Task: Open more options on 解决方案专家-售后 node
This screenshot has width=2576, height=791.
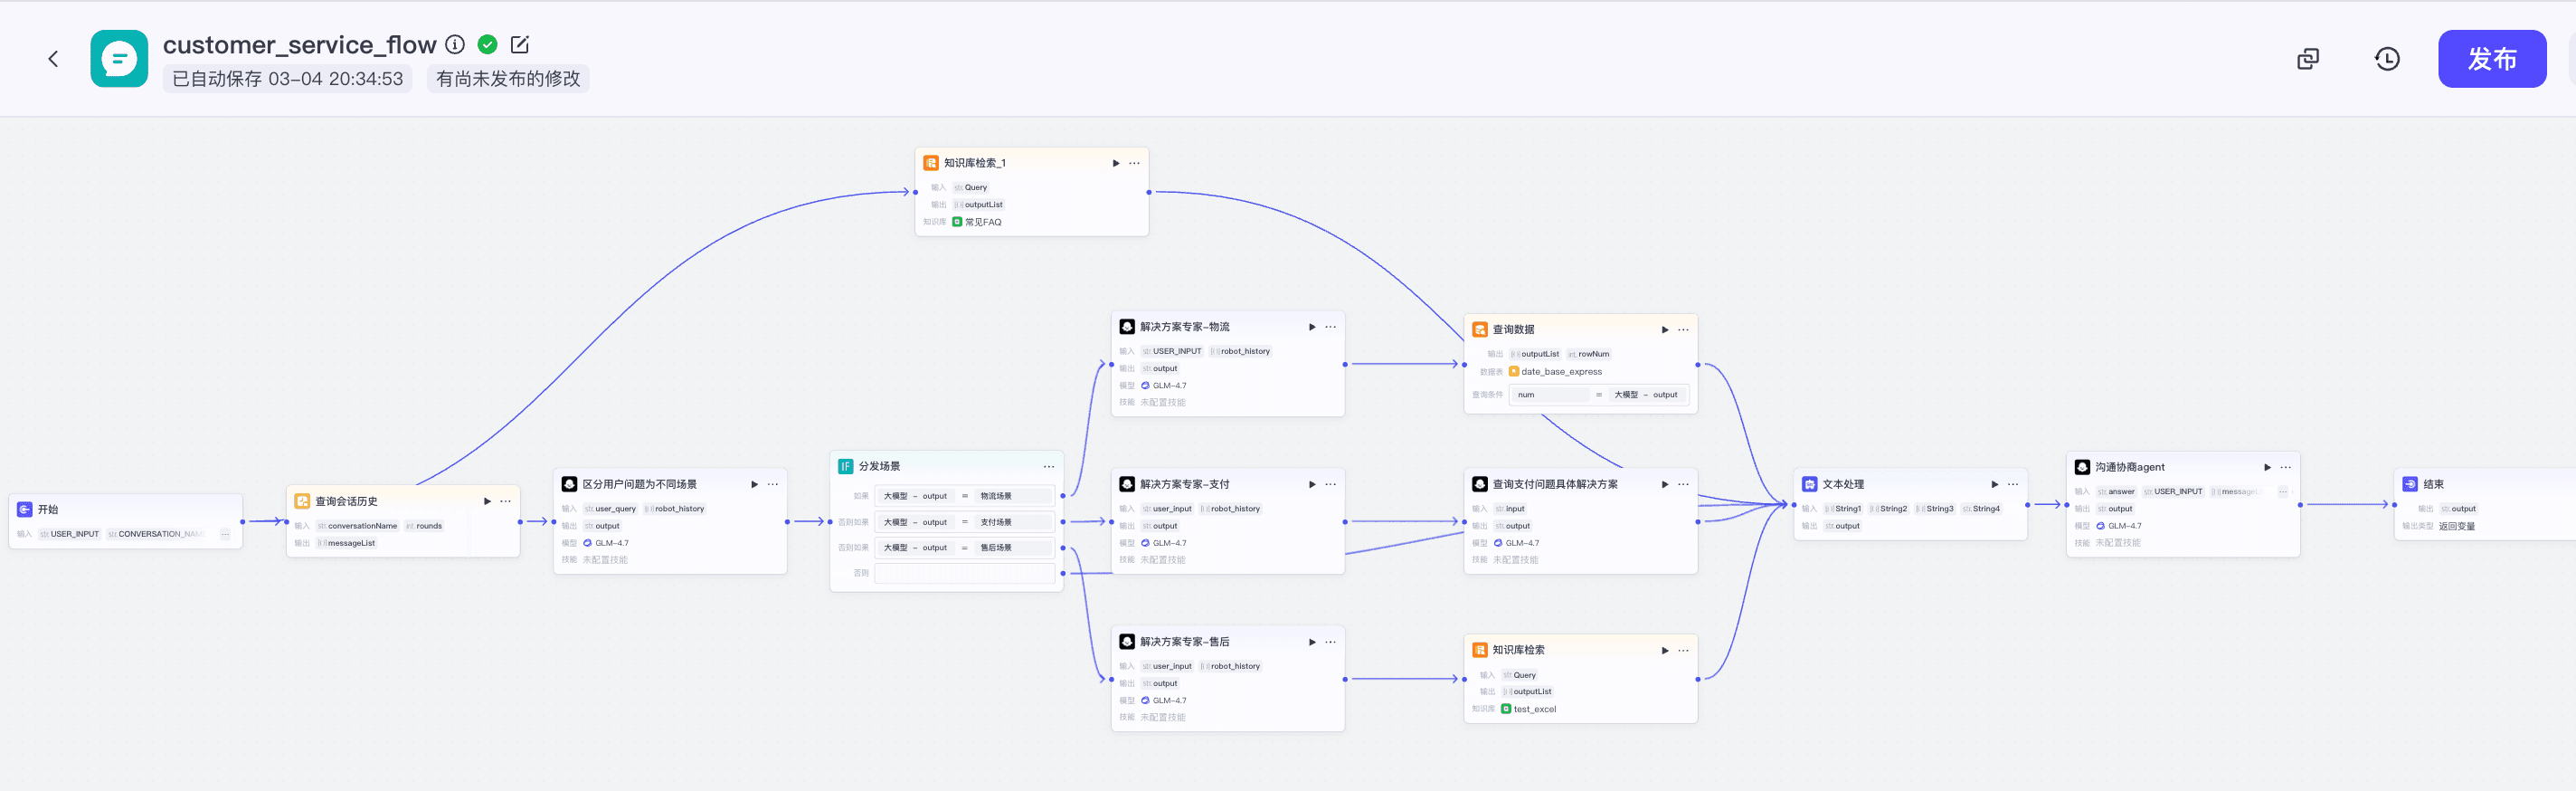Action: pyautogui.click(x=1330, y=642)
